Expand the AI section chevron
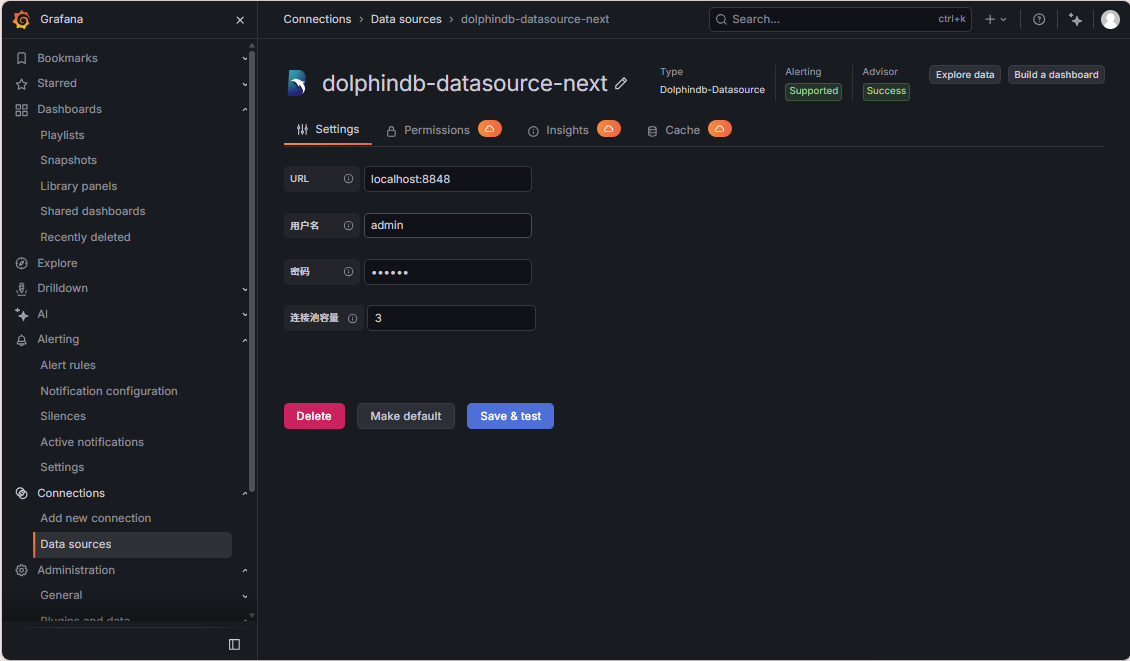The image size is (1130, 661). click(x=244, y=314)
